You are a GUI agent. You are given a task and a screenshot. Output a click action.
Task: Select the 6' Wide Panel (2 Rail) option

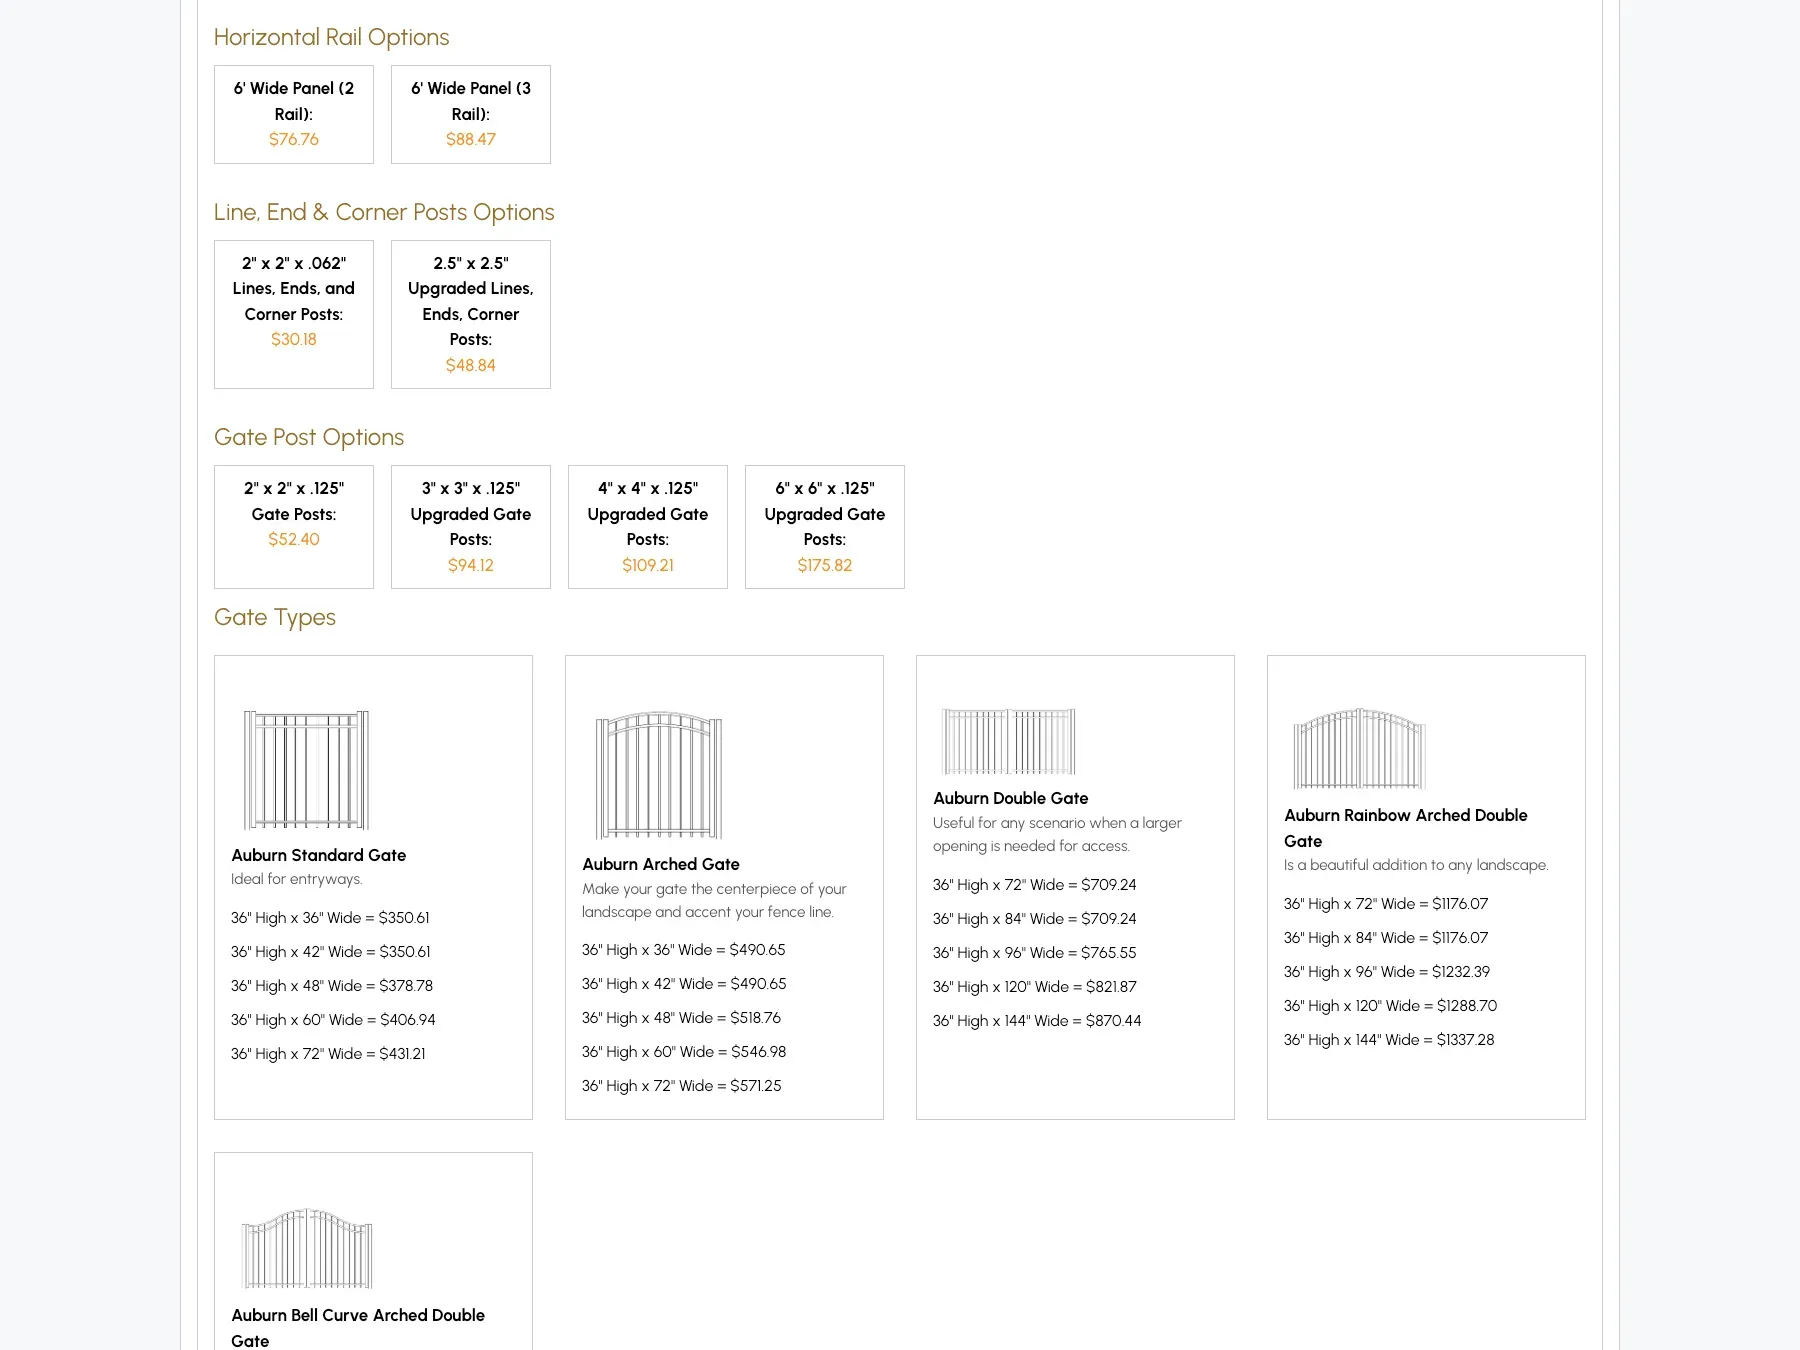(293, 114)
